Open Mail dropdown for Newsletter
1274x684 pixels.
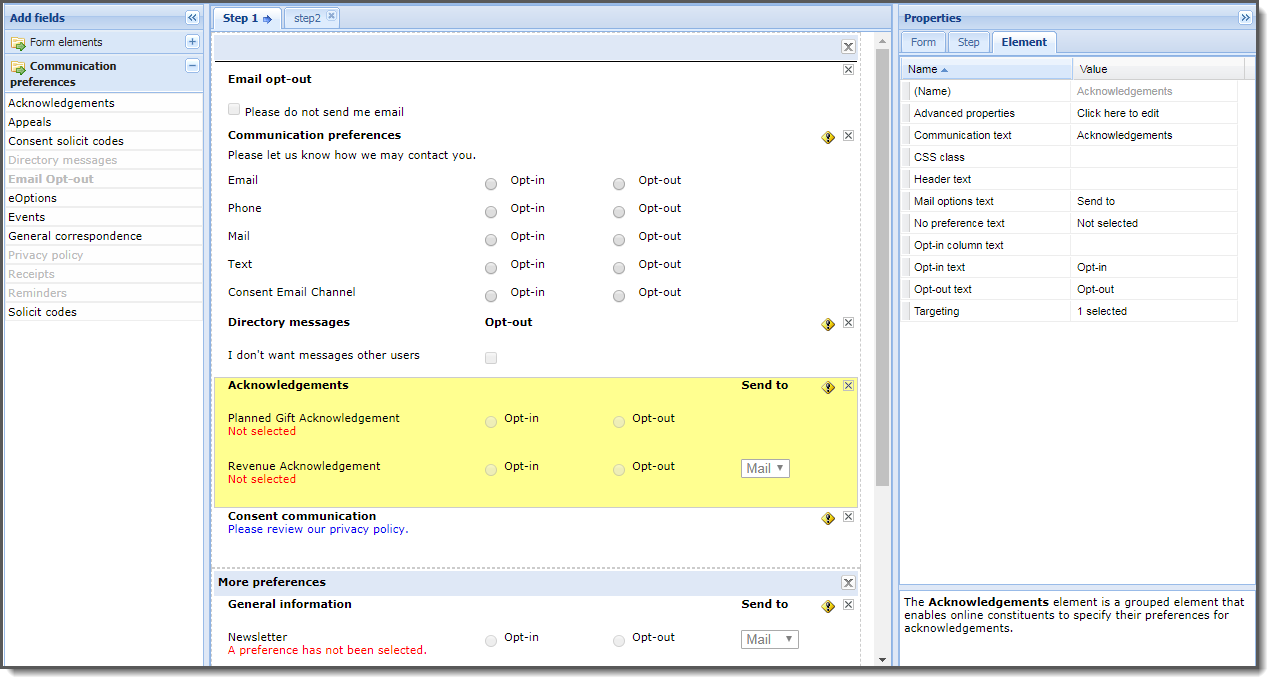click(770, 639)
